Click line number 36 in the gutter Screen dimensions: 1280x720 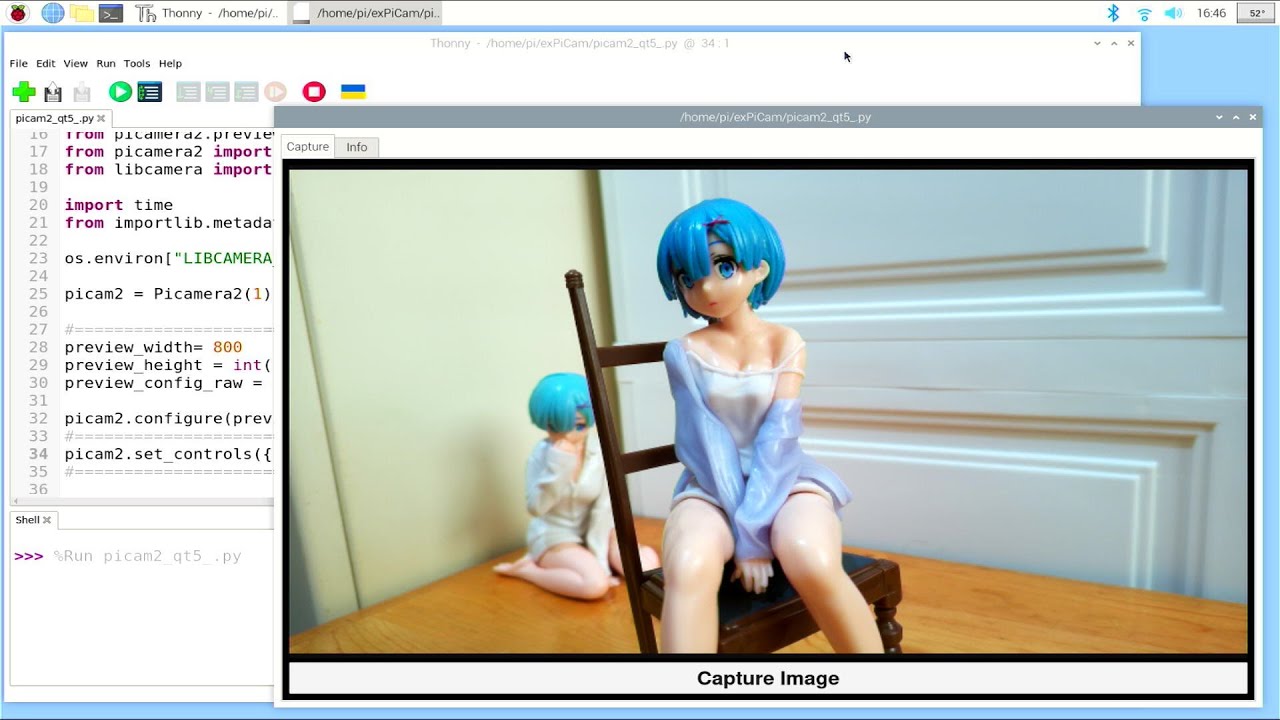point(38,489)
